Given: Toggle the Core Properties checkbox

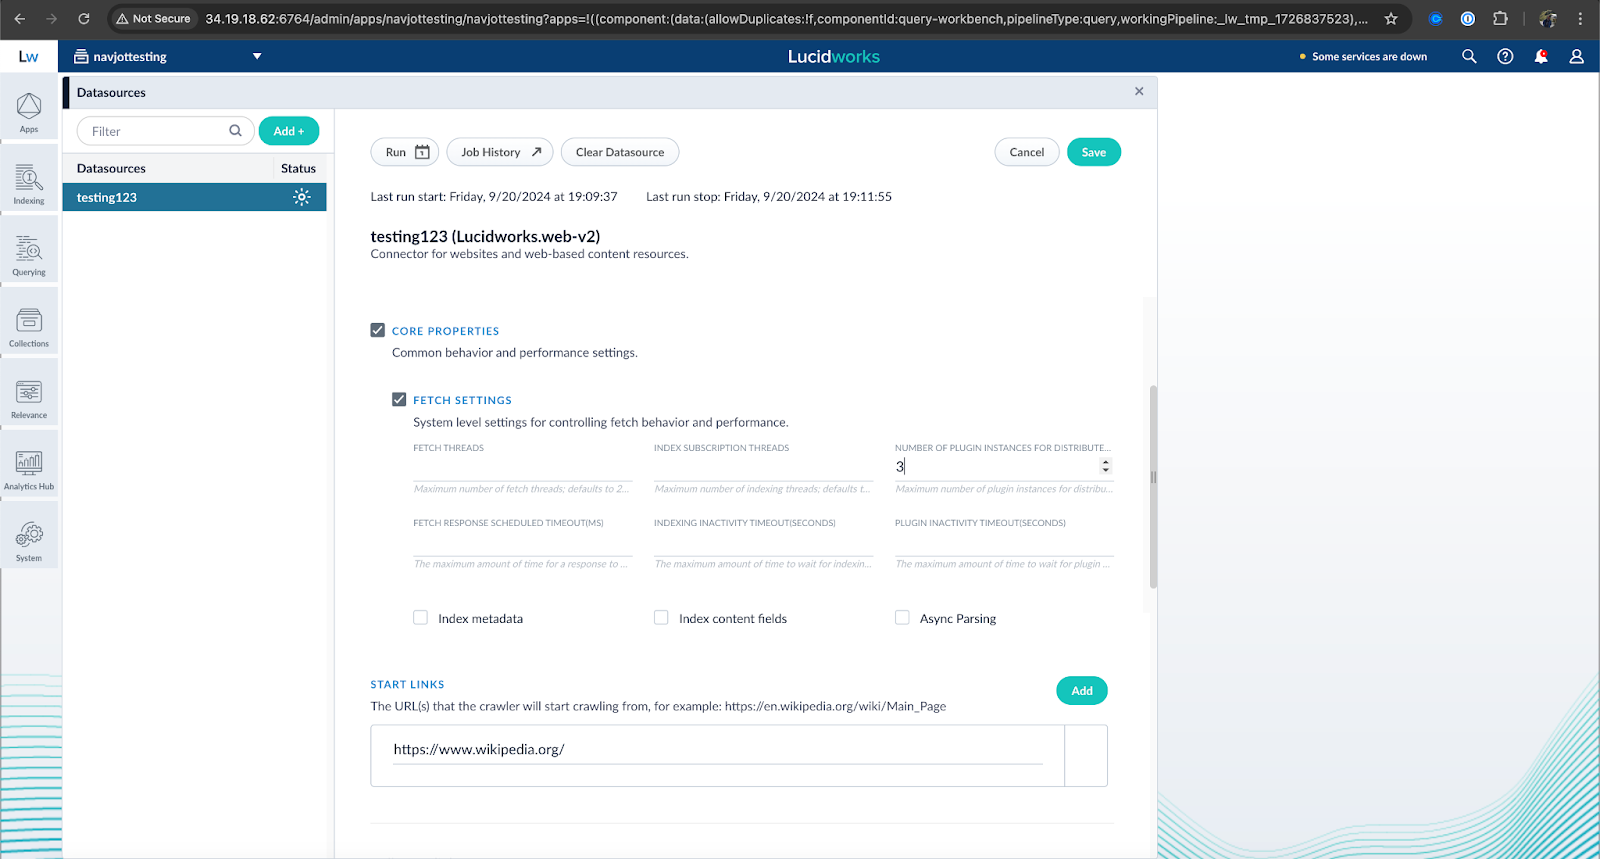Looking at the screenshot, I should pos(378,330).
